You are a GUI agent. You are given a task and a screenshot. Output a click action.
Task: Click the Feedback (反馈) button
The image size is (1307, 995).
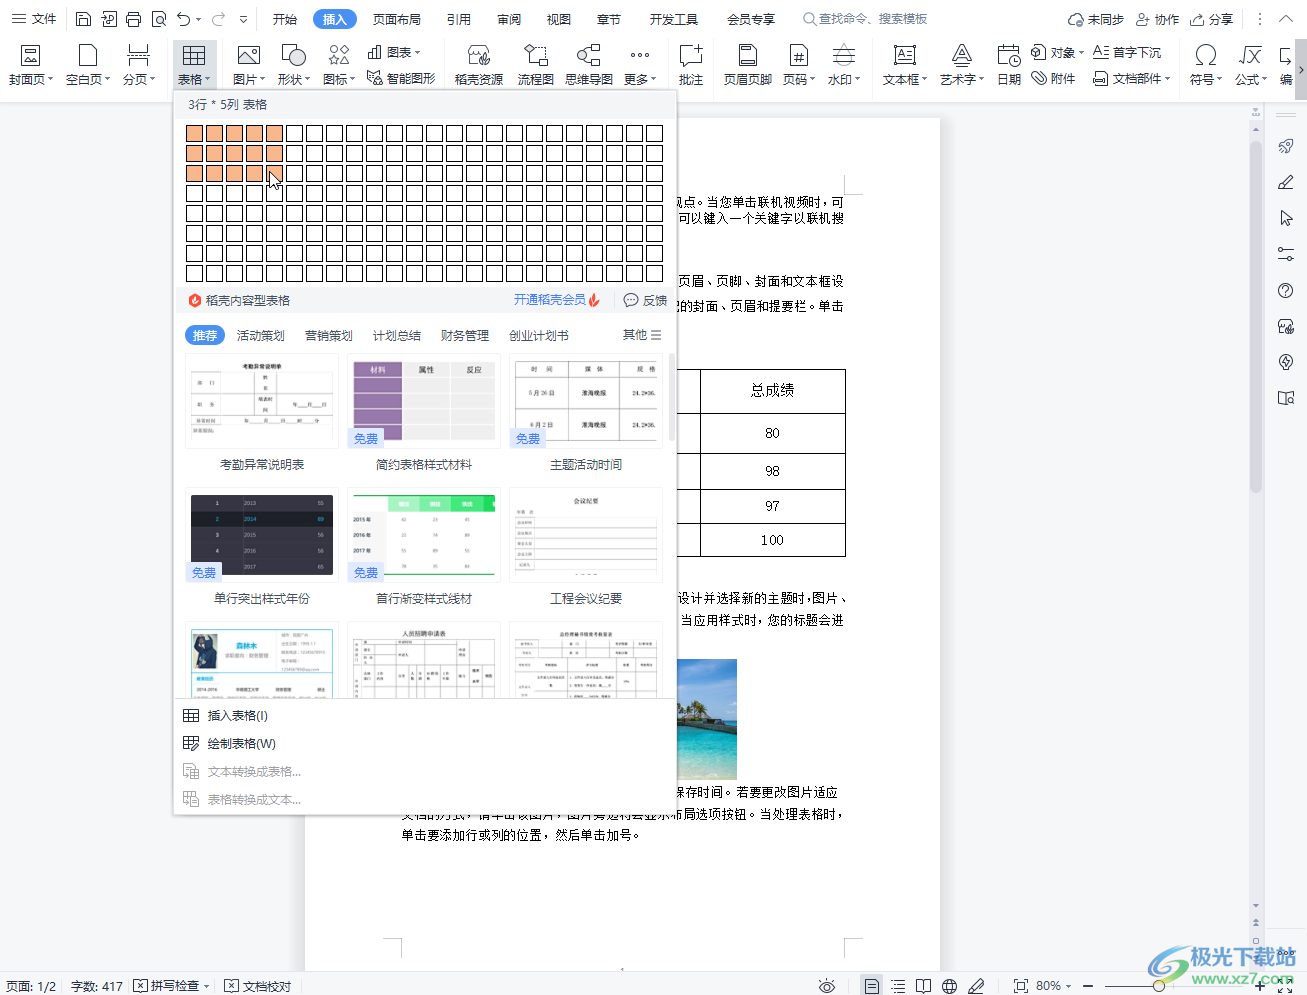coord(645,300)
